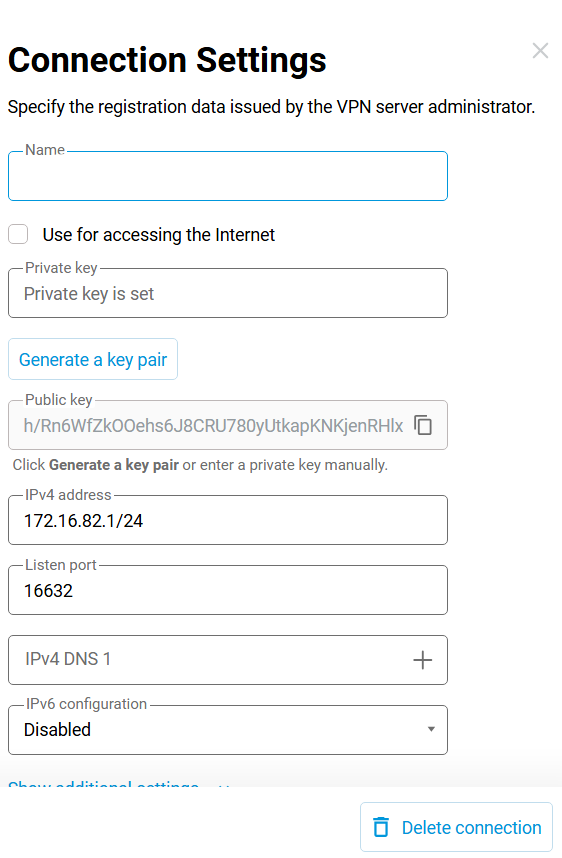
Task: Click into the Private key field
Action: coord(228,293)
